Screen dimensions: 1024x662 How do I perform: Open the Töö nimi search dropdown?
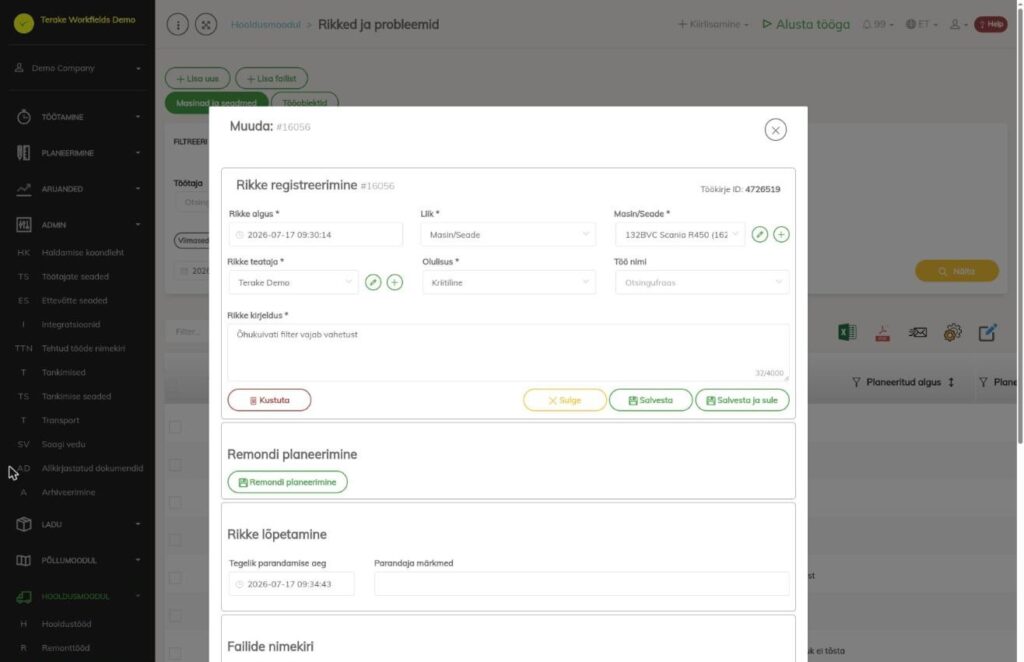point(702,282)
